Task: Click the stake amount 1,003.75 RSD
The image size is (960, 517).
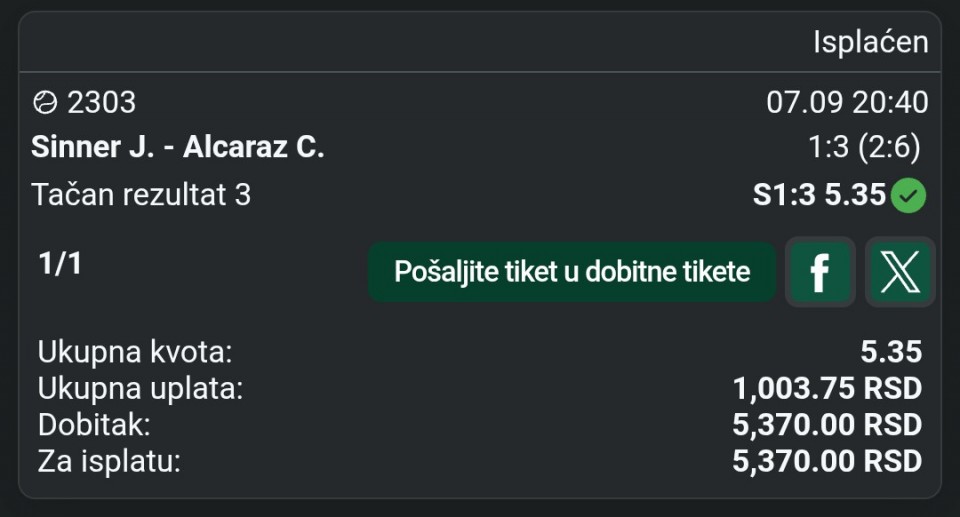Action: pyautogui.click(x=827, y=388)
